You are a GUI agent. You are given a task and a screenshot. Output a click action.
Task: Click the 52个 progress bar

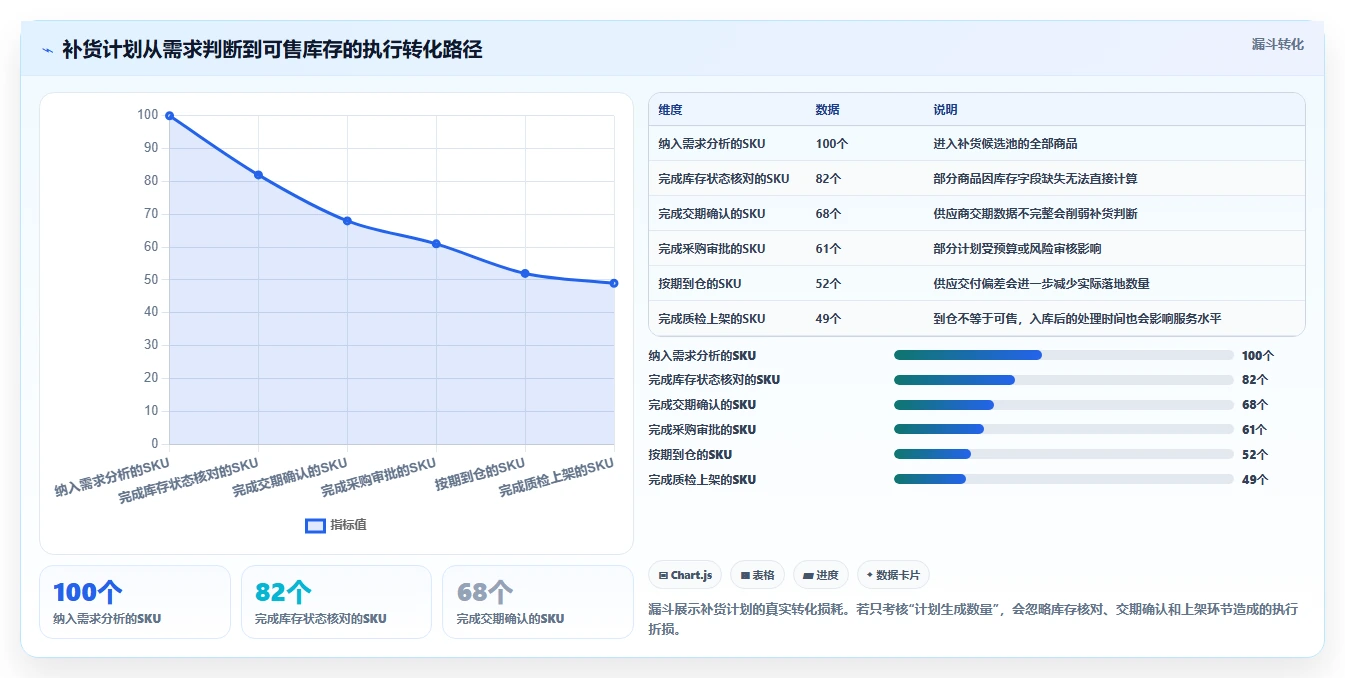pos(1064,455)
